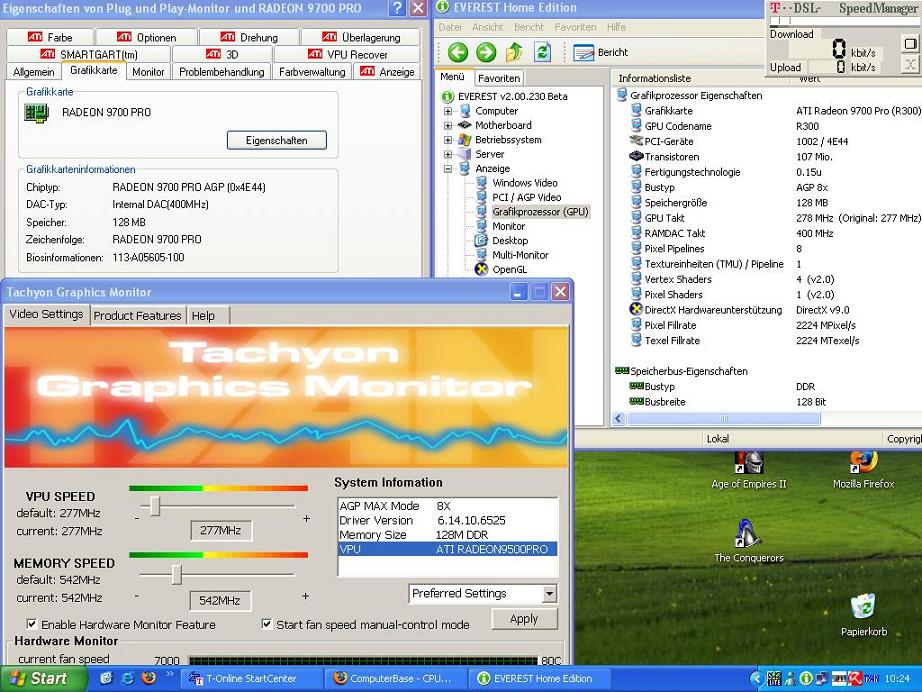This screenshot has width=922, height=692.
Task: Switch to the Überlagerung tab
Action: click(x=361, y=37)
